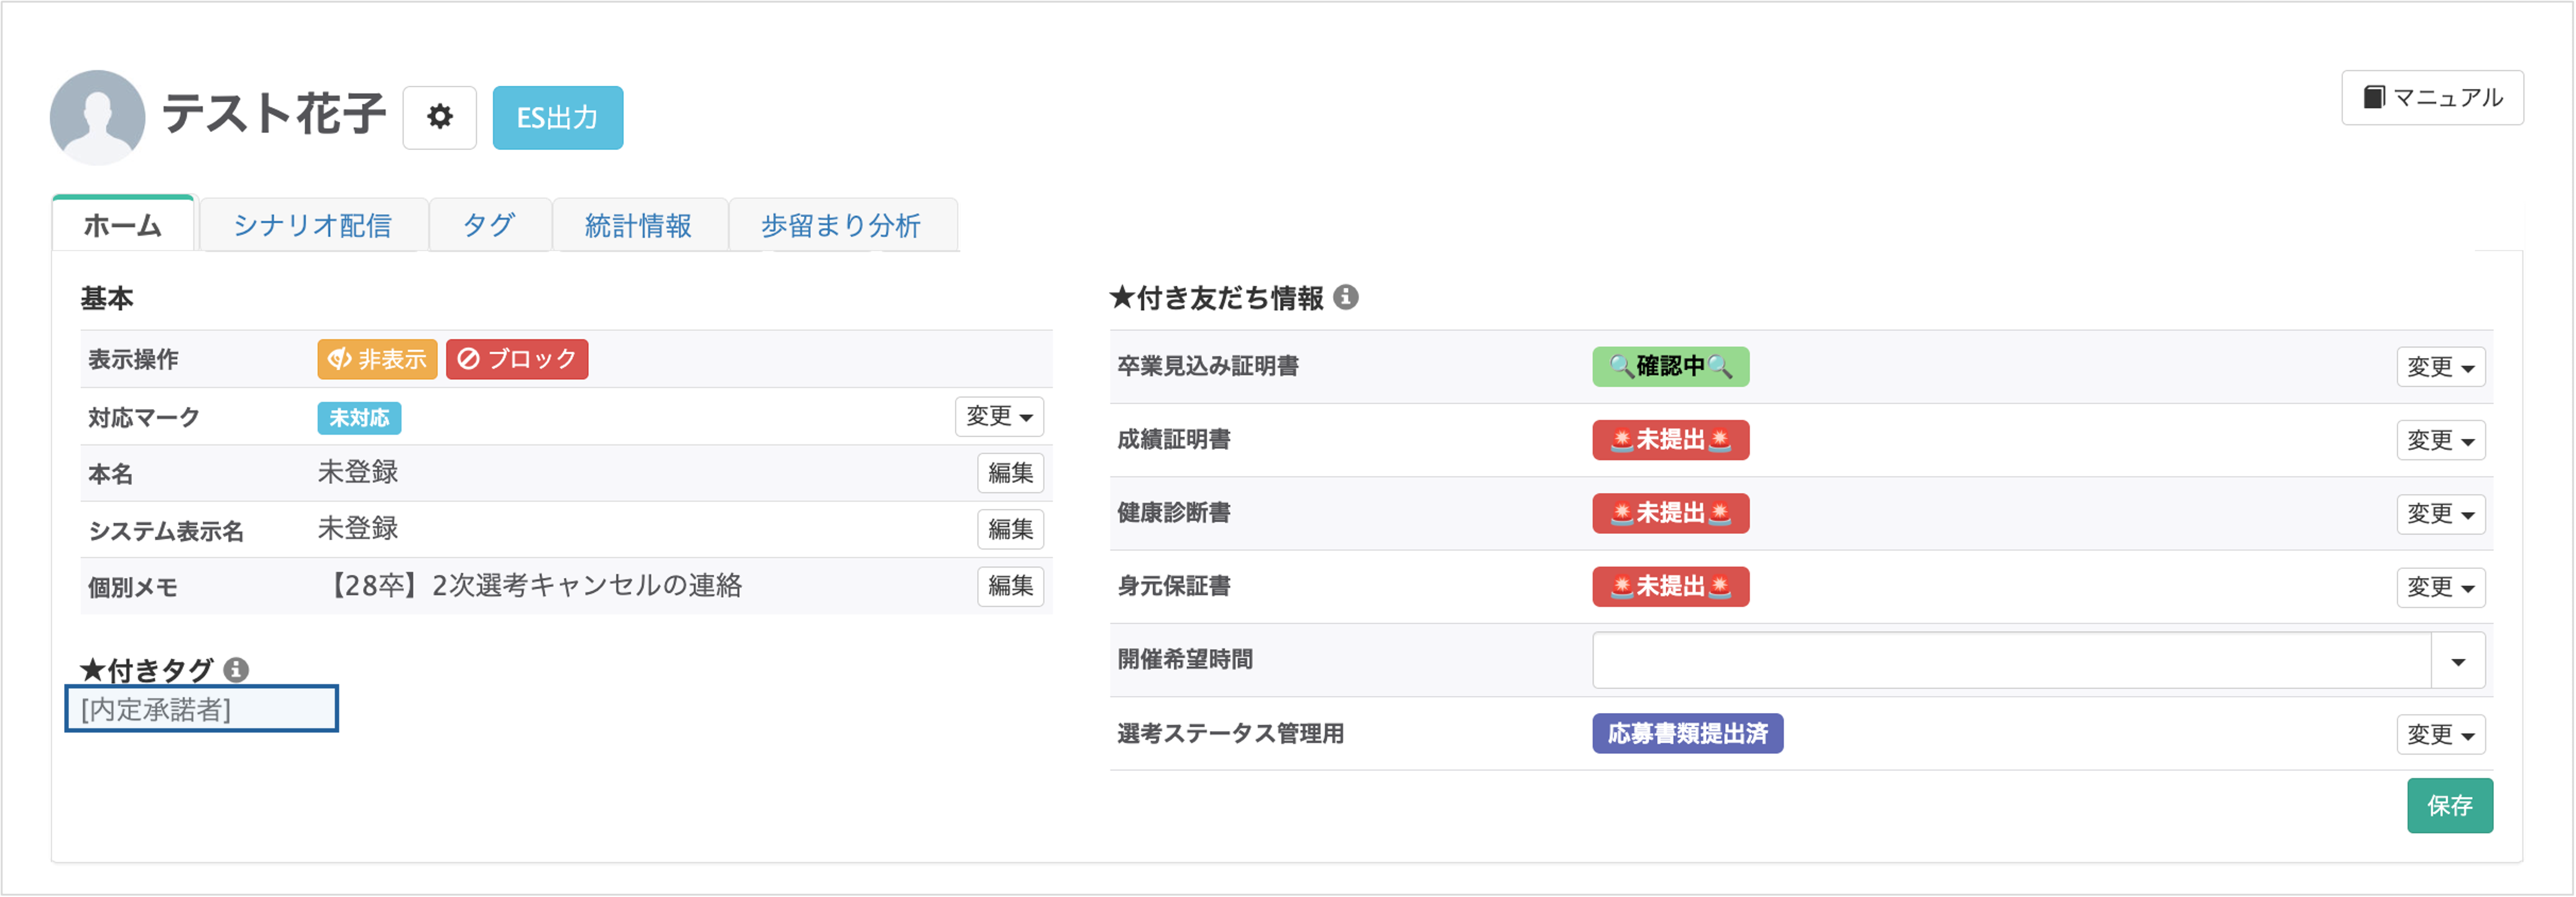Click the ES出力 button

(x=557, y=118)
